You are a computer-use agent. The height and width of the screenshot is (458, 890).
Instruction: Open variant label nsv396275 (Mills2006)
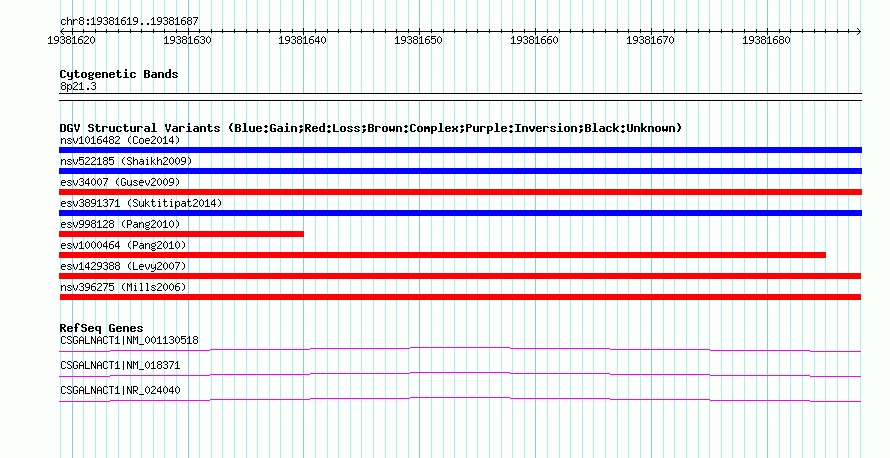pos(123,287)
